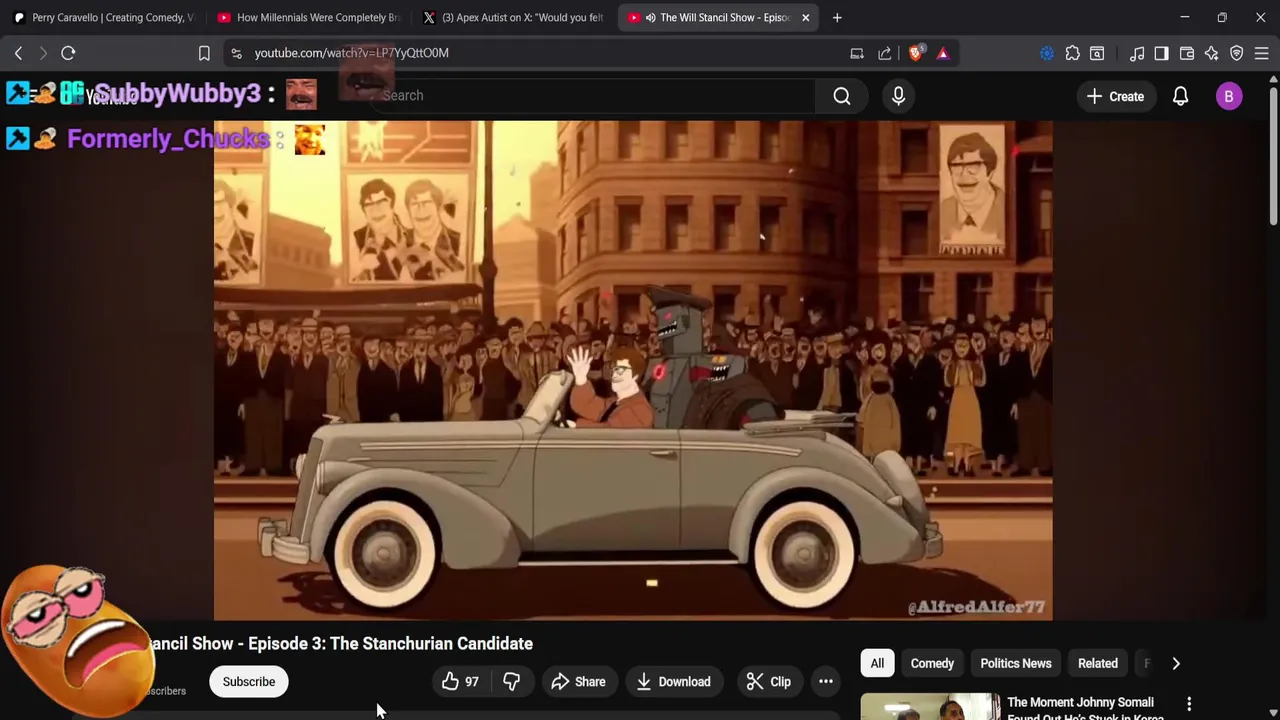The width and height of the screenshot is (1280, 720).
Task: Select the All filter chip
Action: click(x=877, y=664)
